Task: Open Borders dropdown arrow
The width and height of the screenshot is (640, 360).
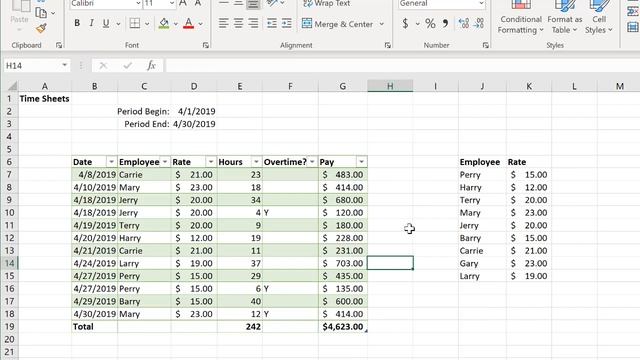Action: (147, 24)
